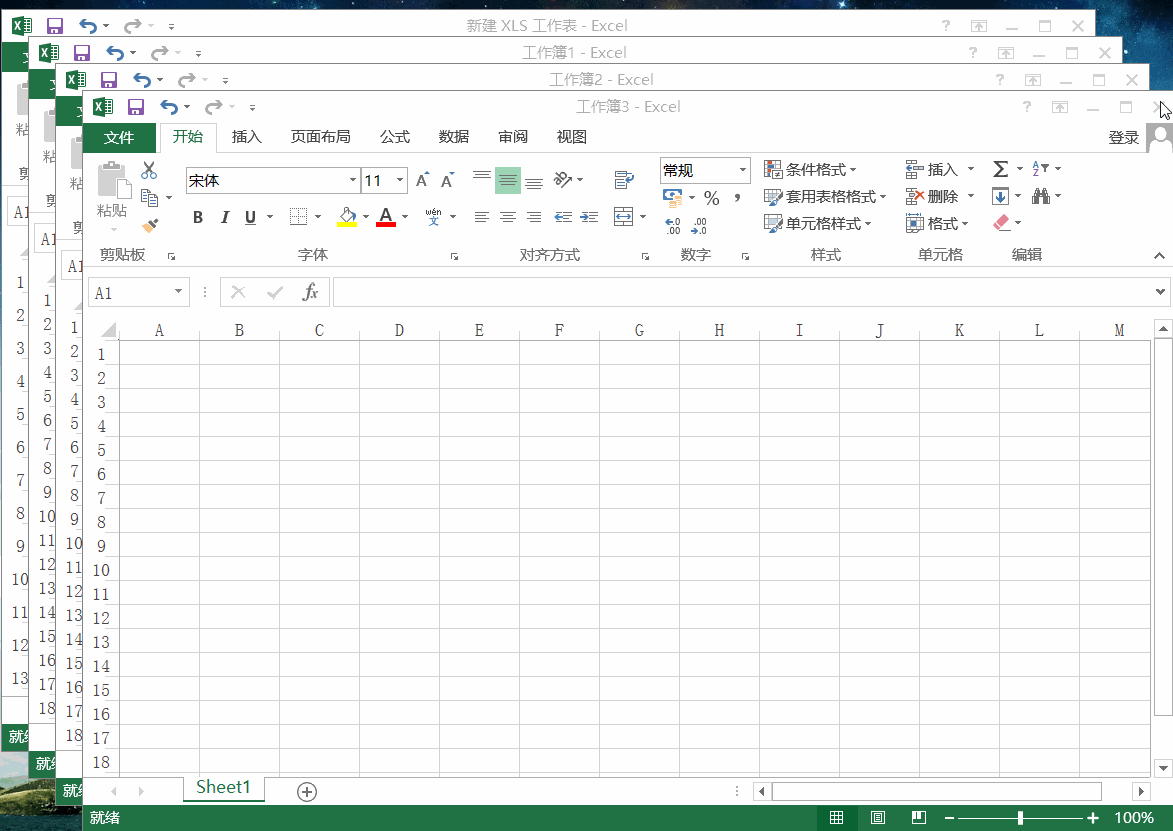
Task: Open the font name dropdown
Action: [352, 180]
